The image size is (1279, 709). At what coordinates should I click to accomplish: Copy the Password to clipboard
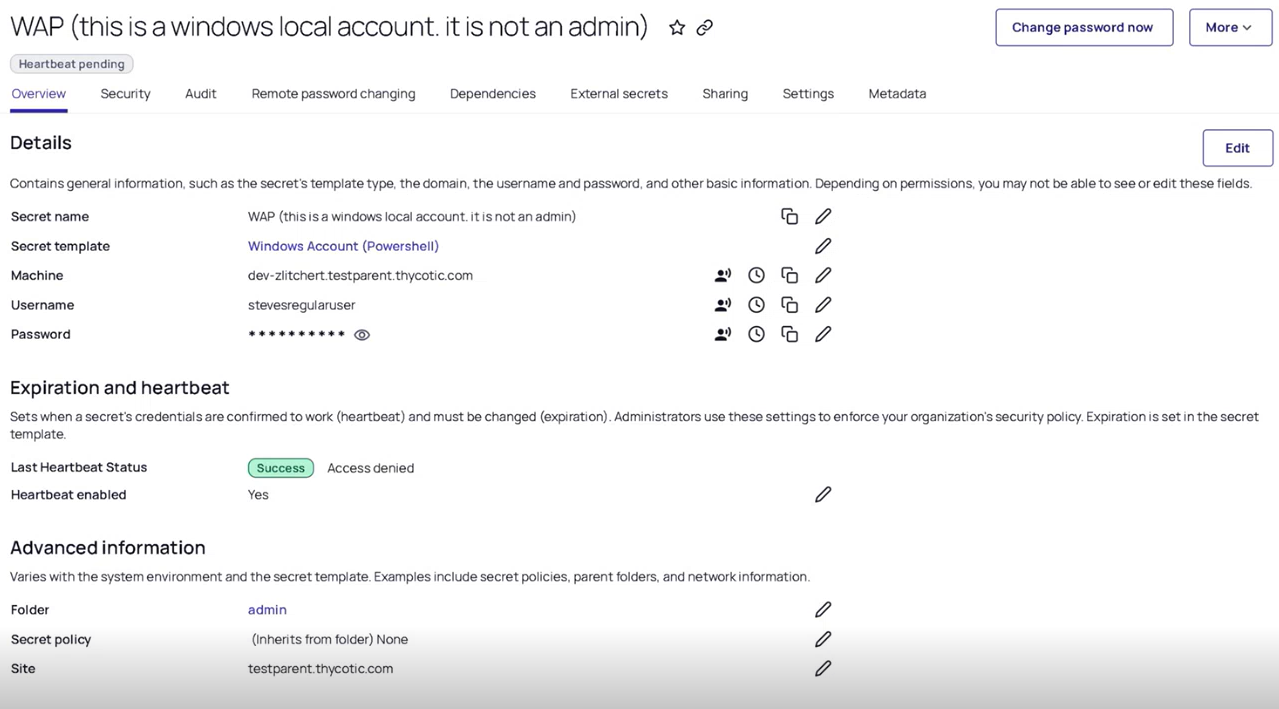[x=789, y=335]
